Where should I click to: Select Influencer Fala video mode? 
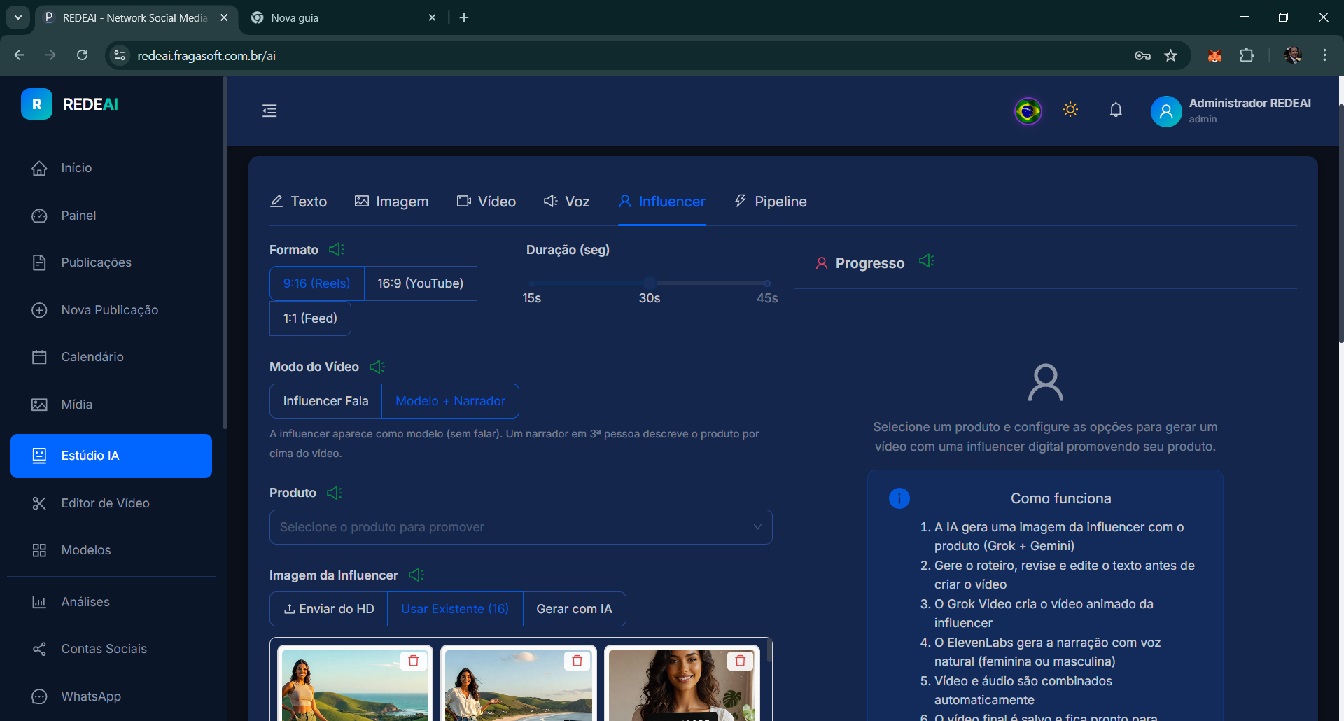pyautogui.click(x=326, y=401)
